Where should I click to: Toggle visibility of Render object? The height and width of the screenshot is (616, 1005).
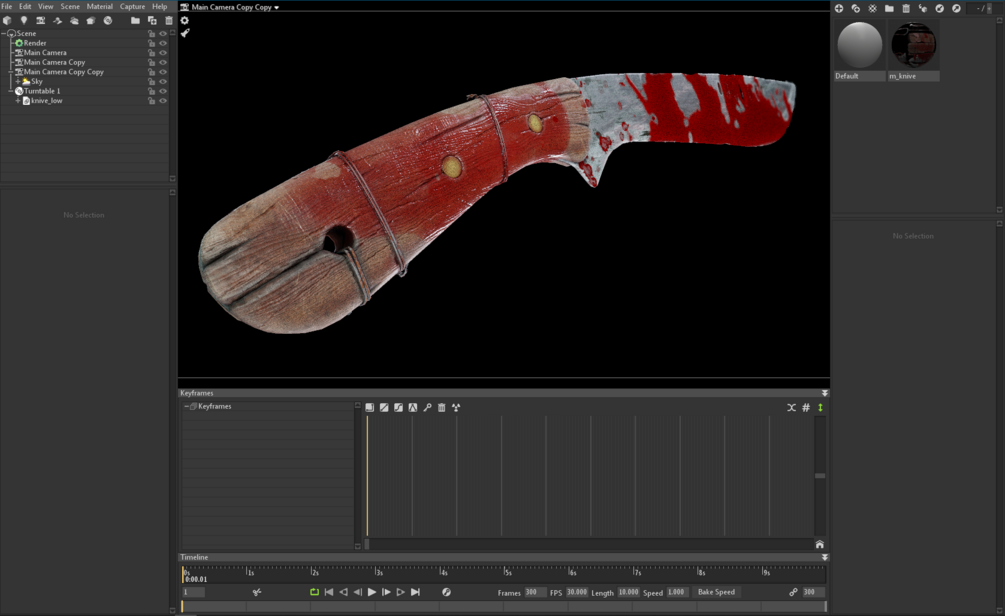coord(163,44)
